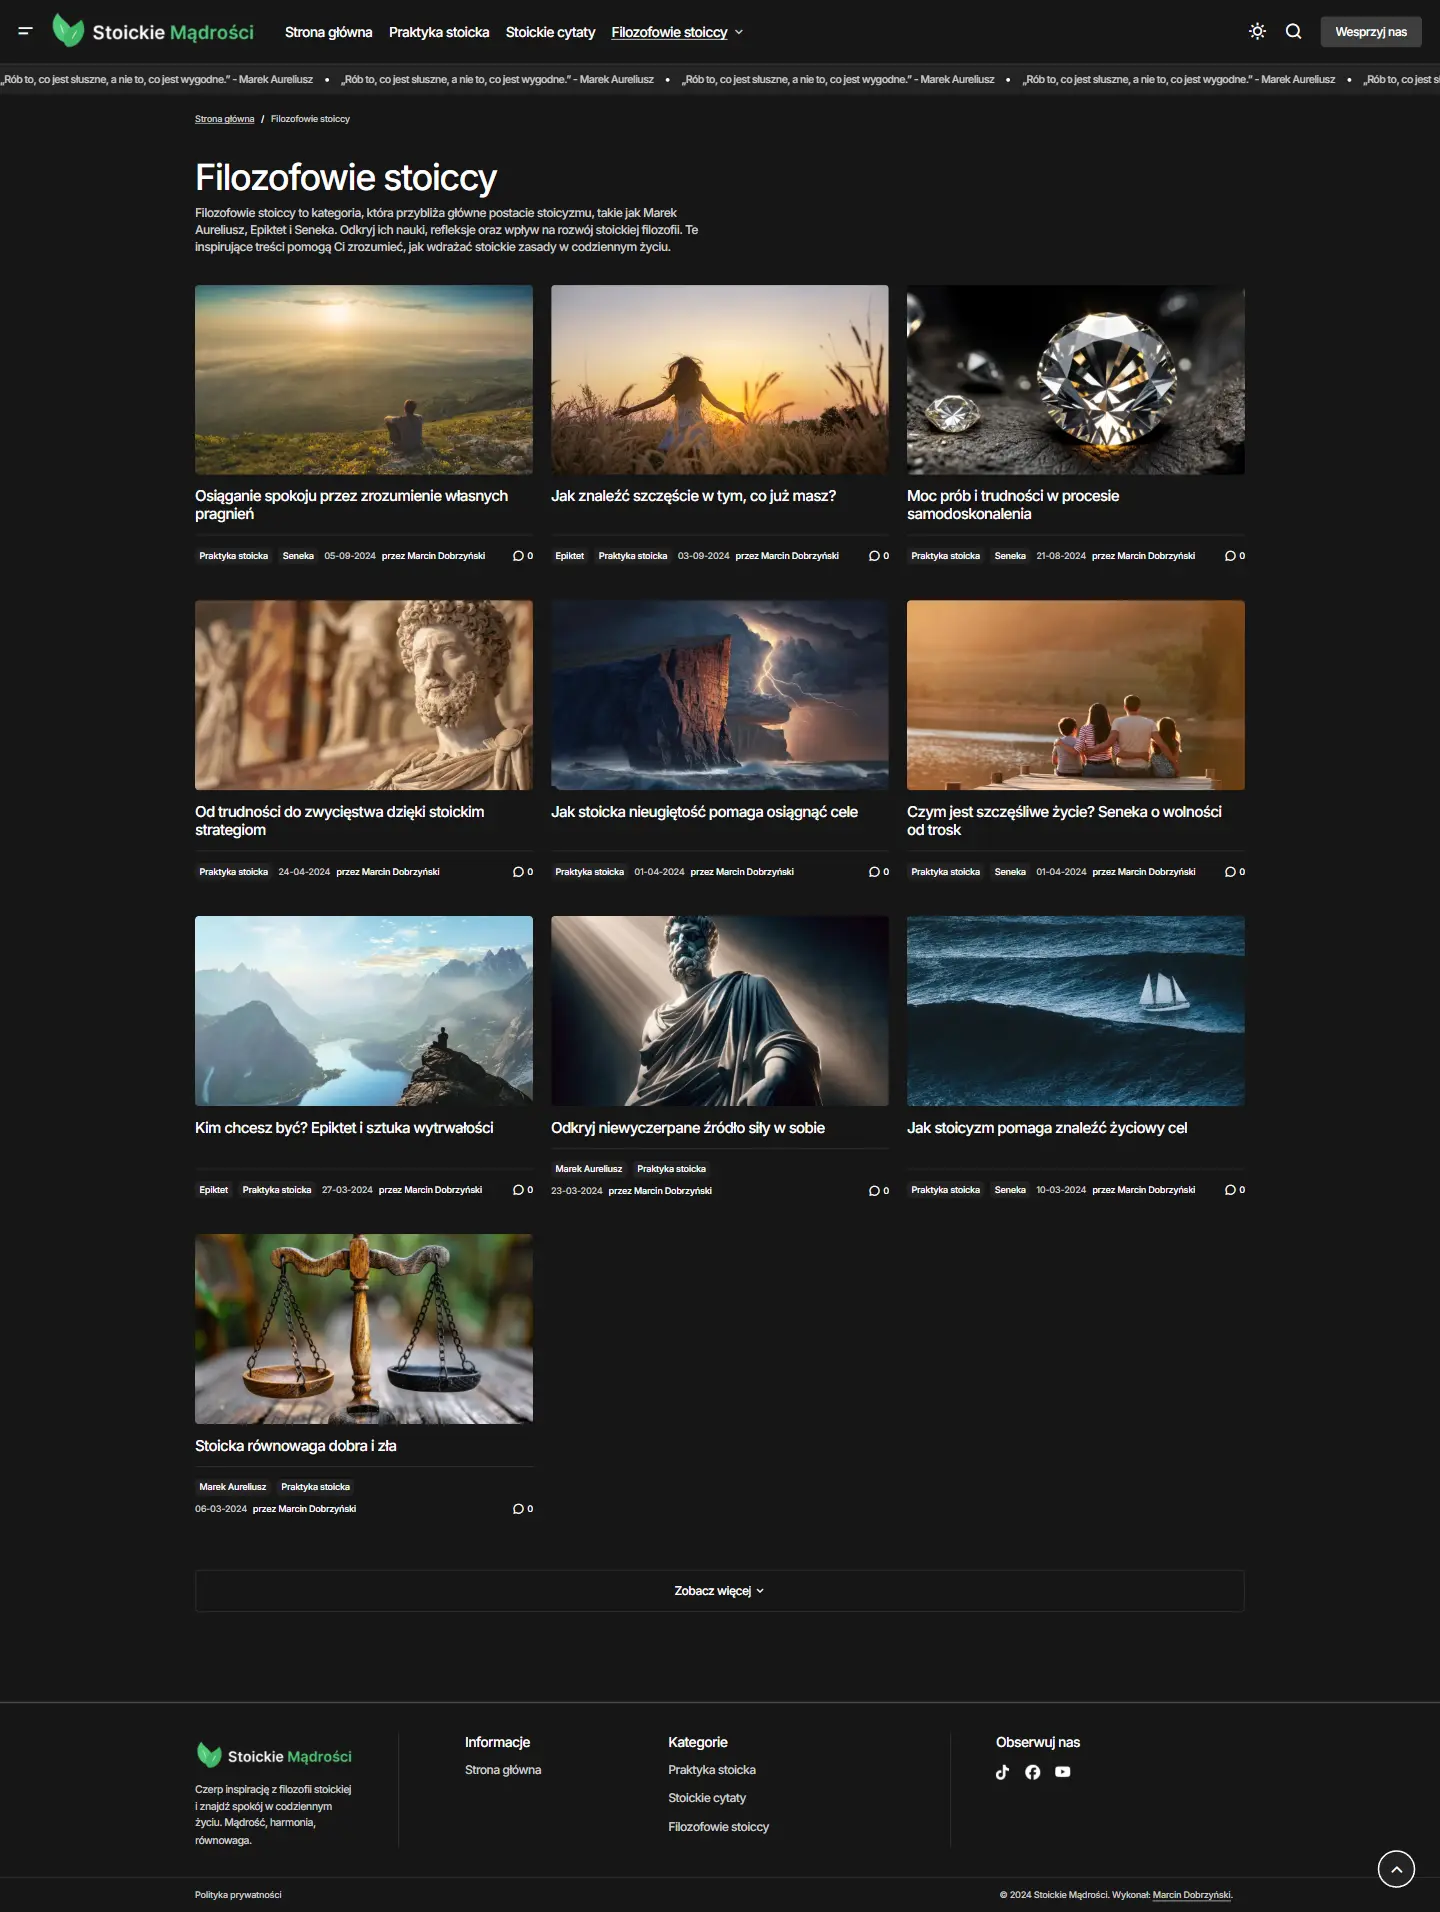Open the hamburger menu icon
The width and height of the screenshot is (1440, 1912).
[26, 32]
